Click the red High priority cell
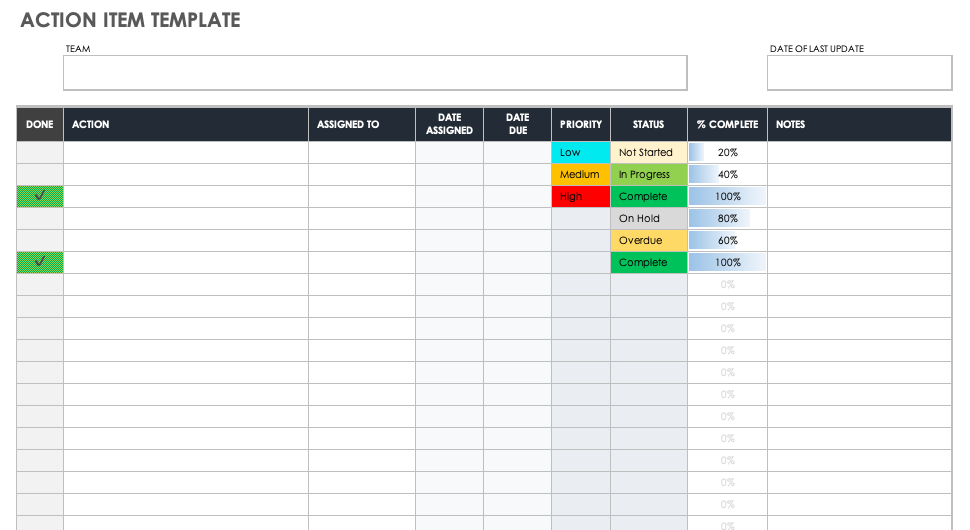The width and height of the screenshot is (970, 530). pyautogui.click(x=580, y=197)
